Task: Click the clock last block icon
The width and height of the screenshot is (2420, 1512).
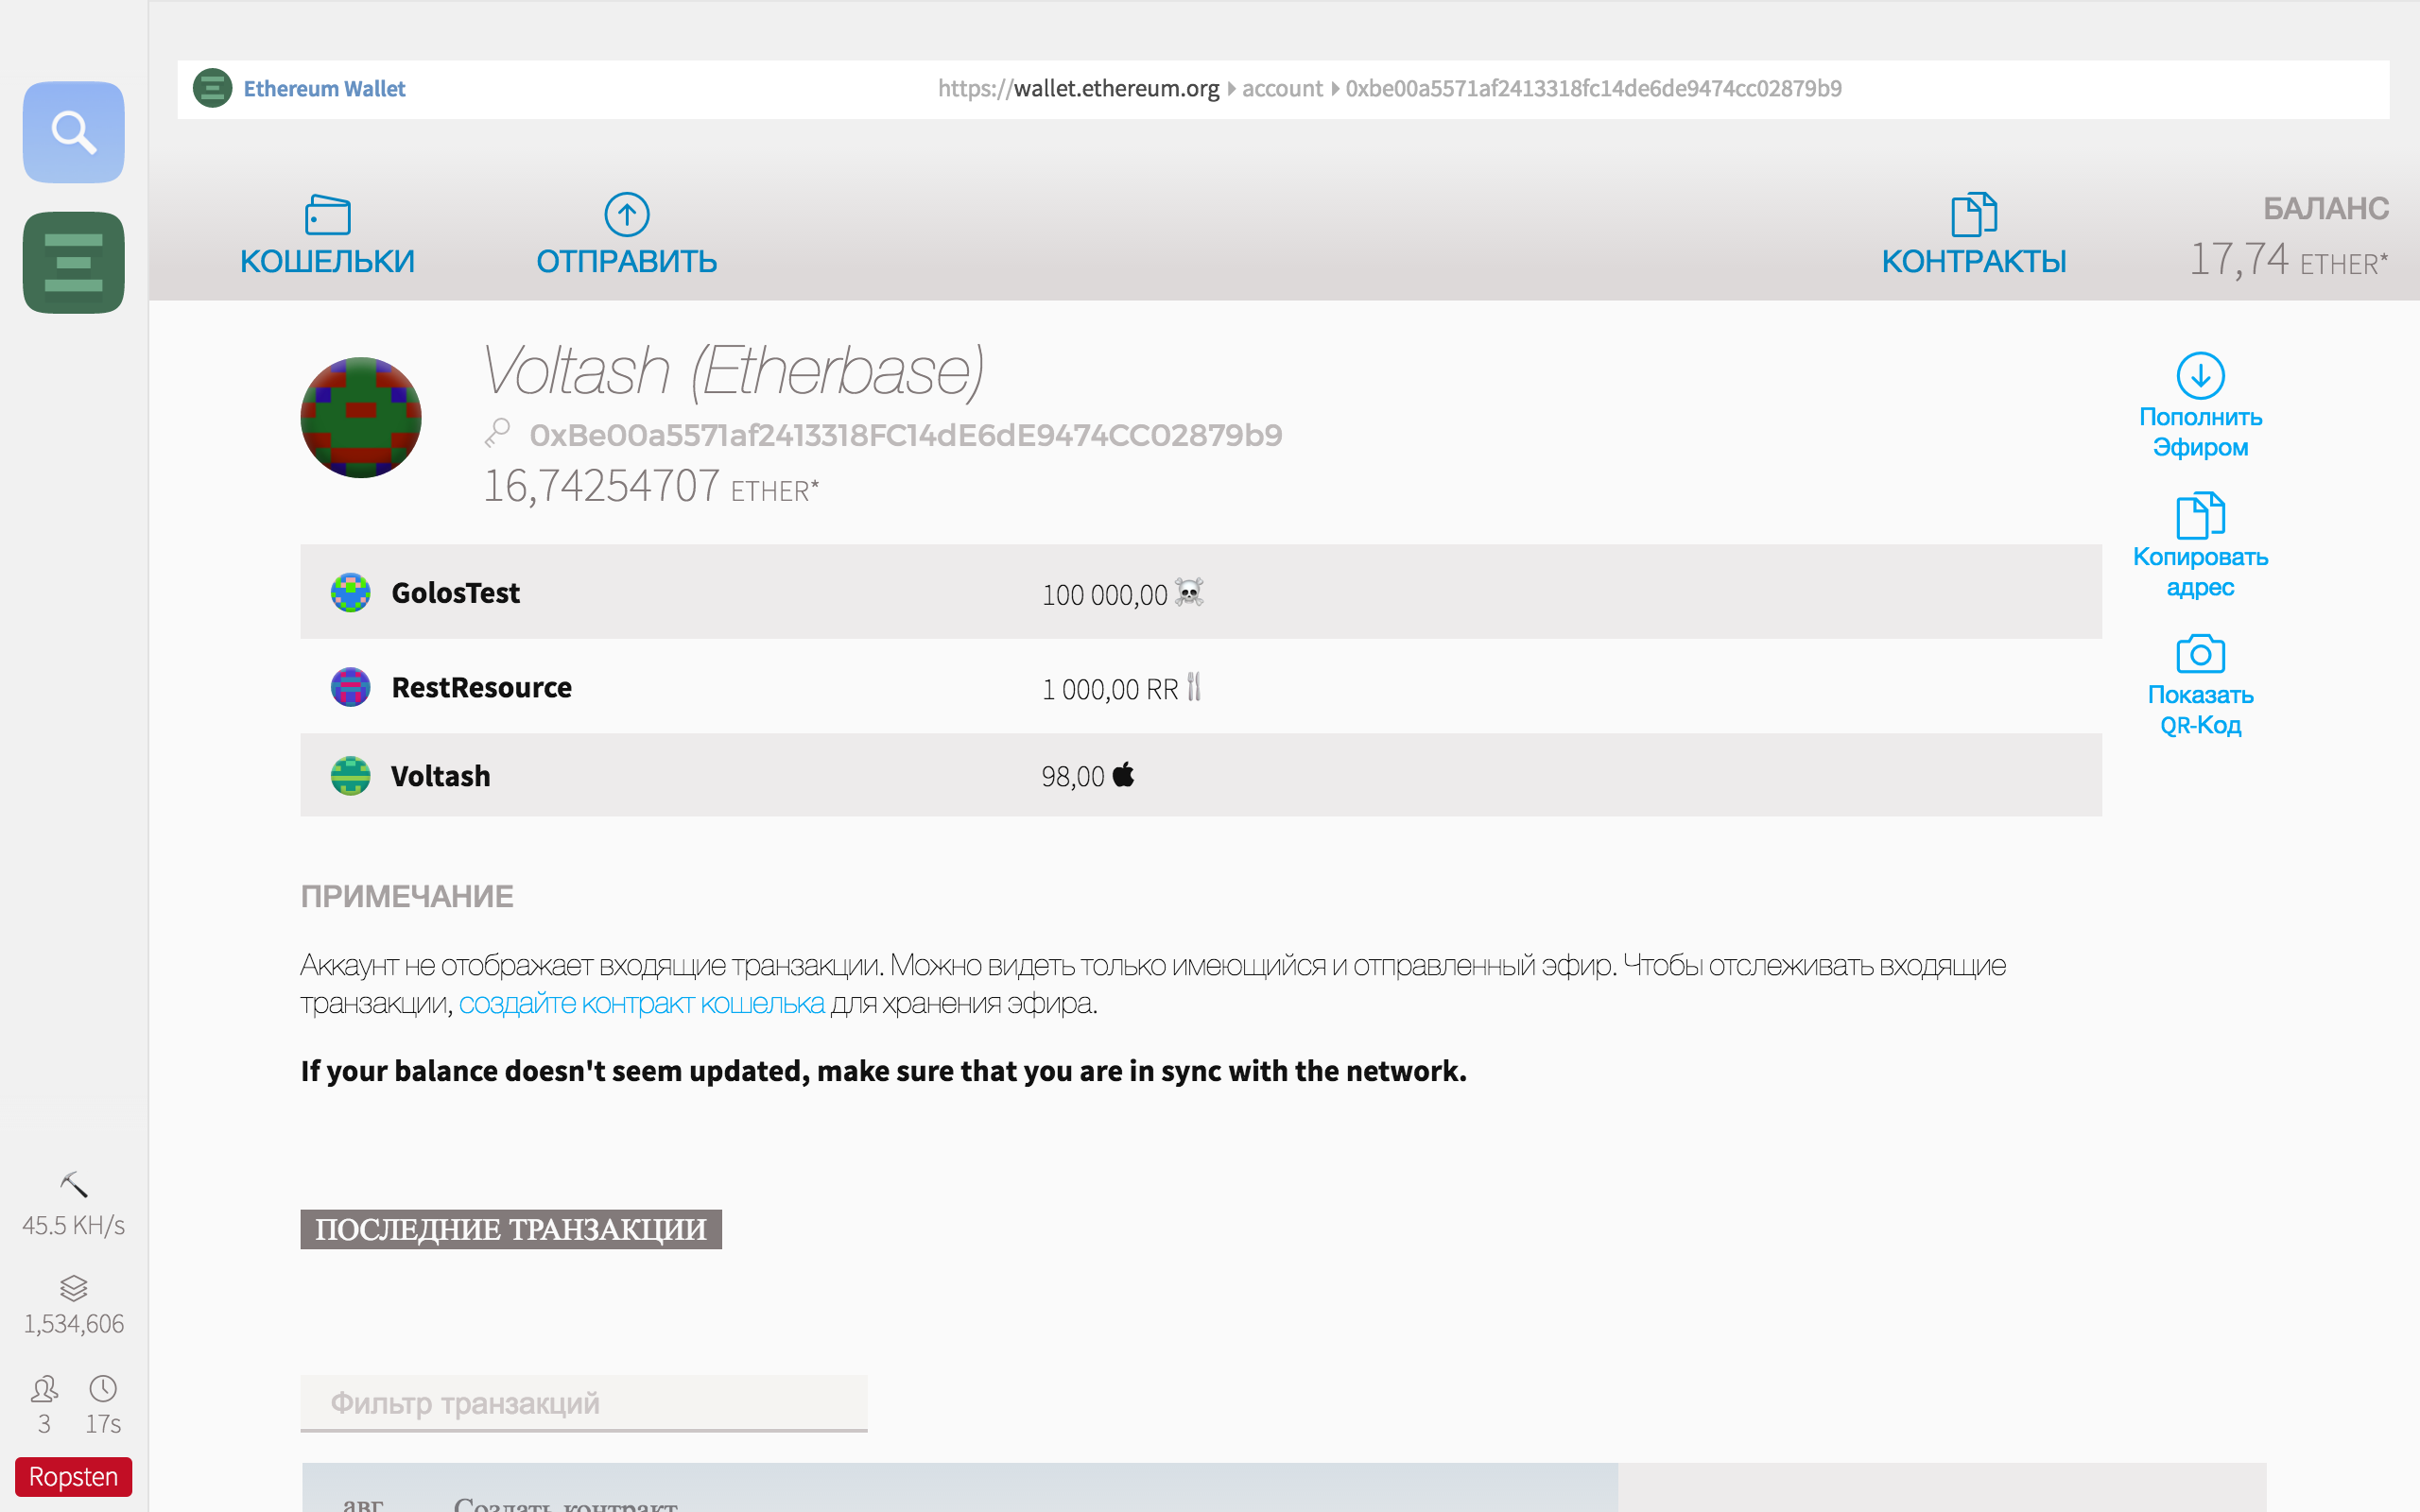Action: click(x=103, y=1389)
